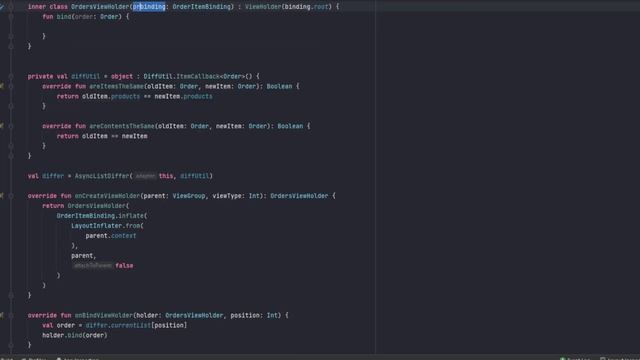
Task: Click 'oldItem.products' in the return statement
Action: click(x=111, y=96)
